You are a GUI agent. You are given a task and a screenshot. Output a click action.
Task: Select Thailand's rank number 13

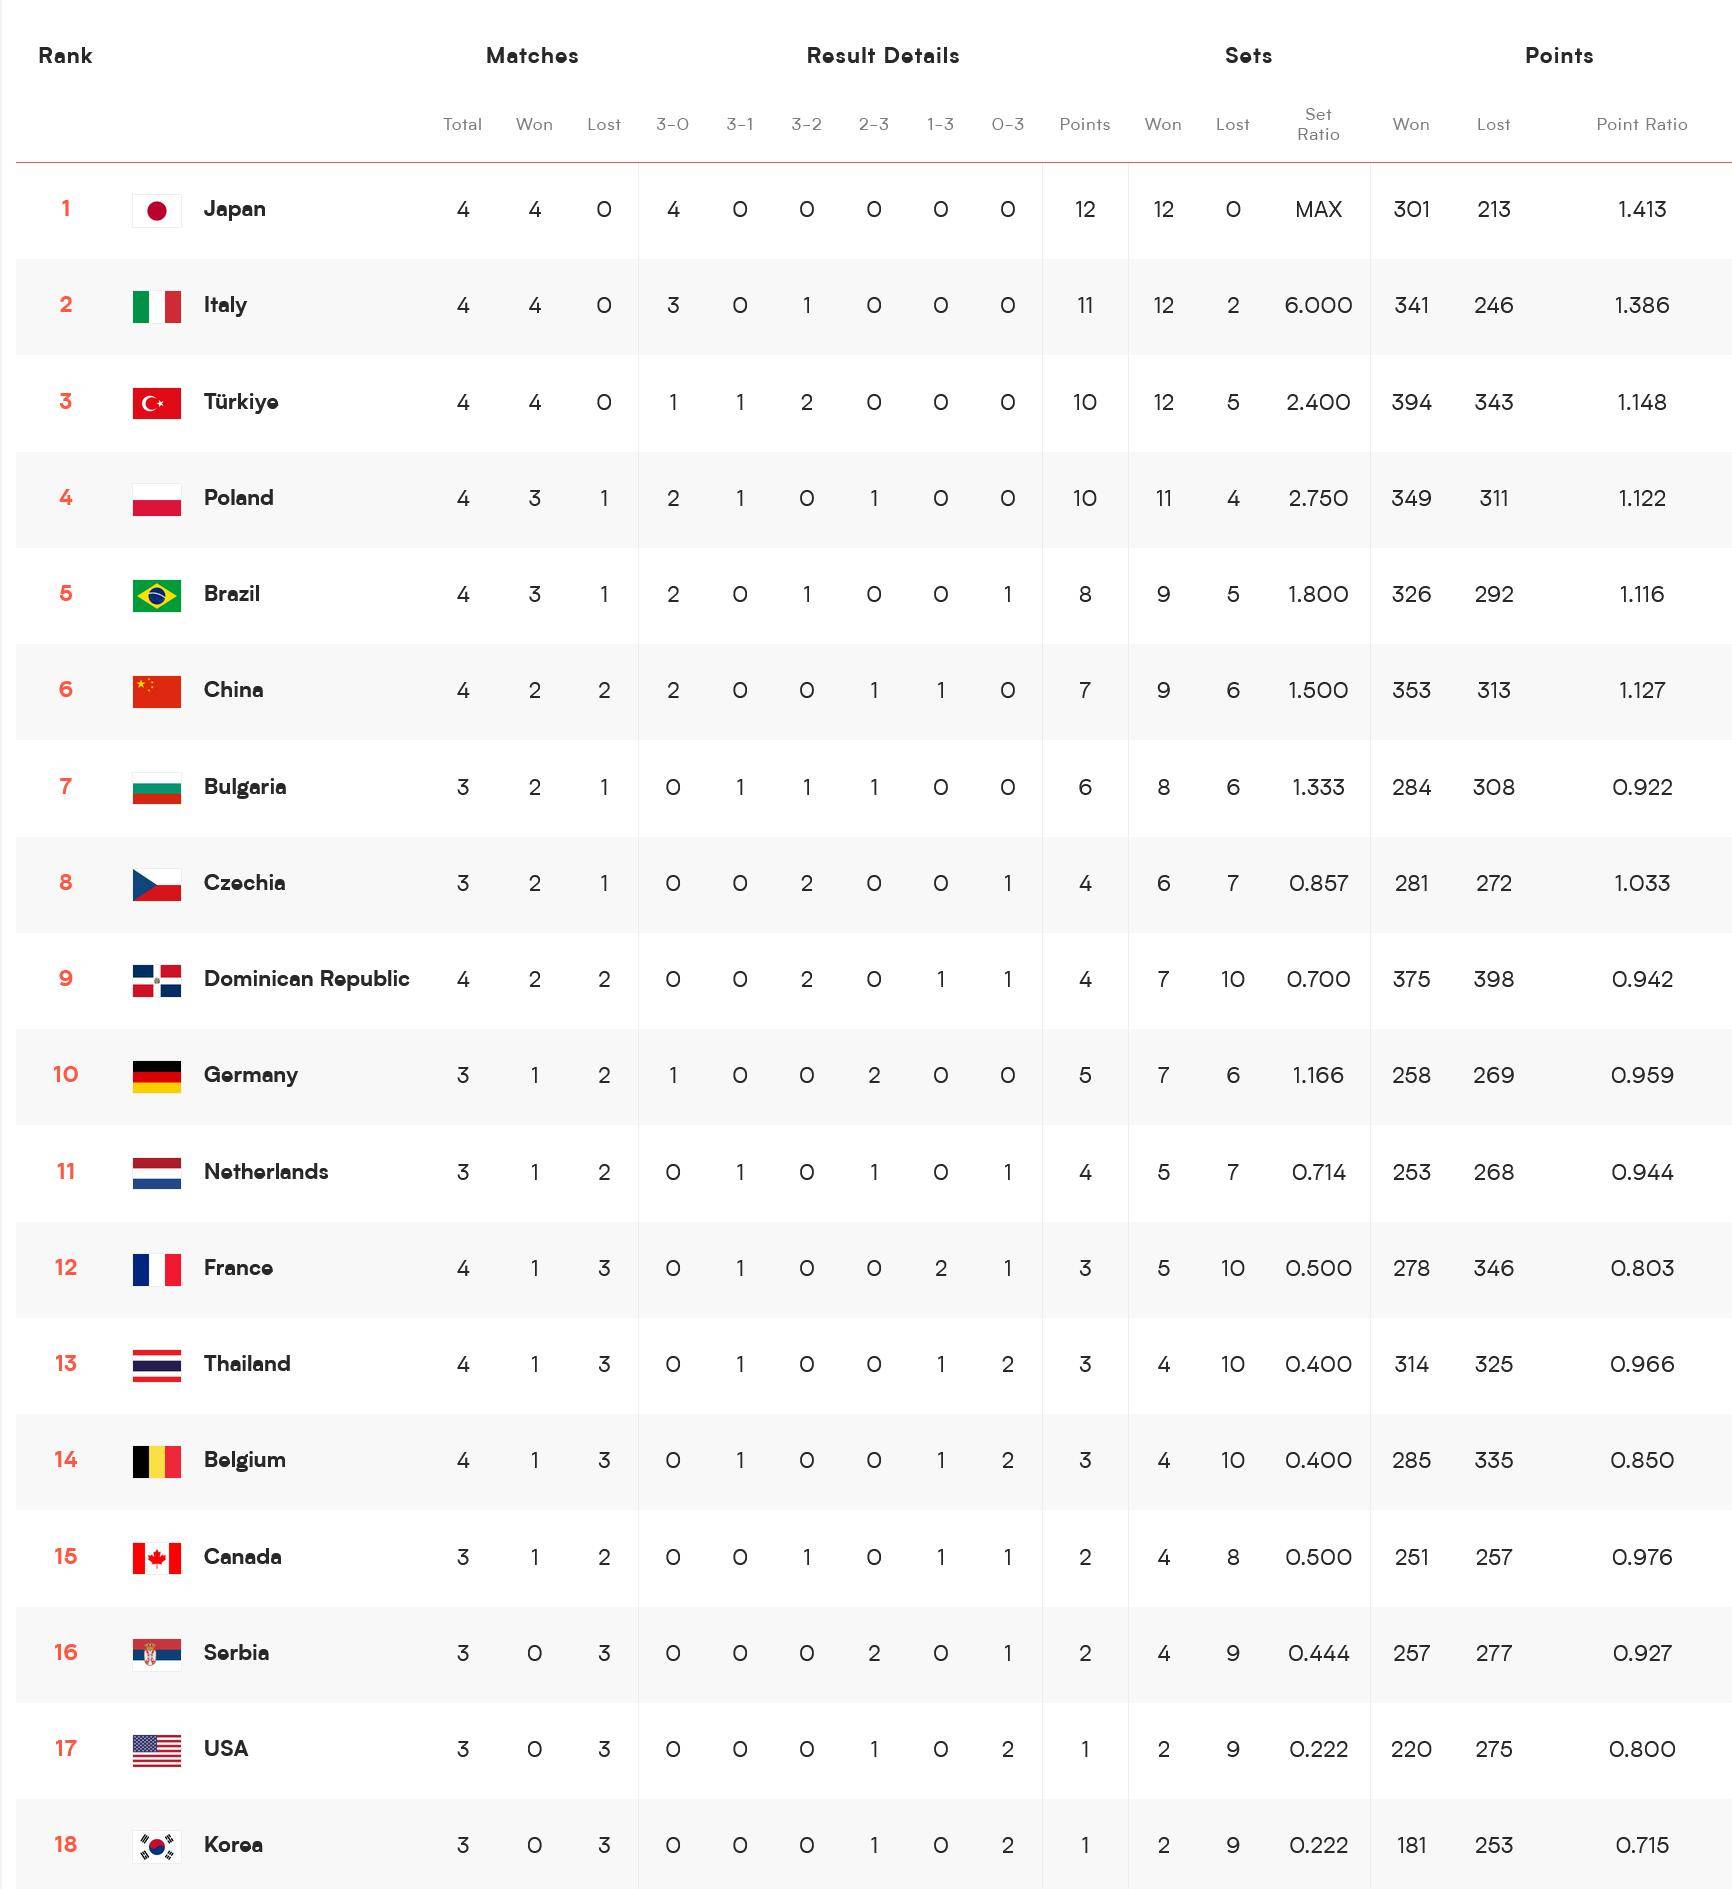[65, 1364]
